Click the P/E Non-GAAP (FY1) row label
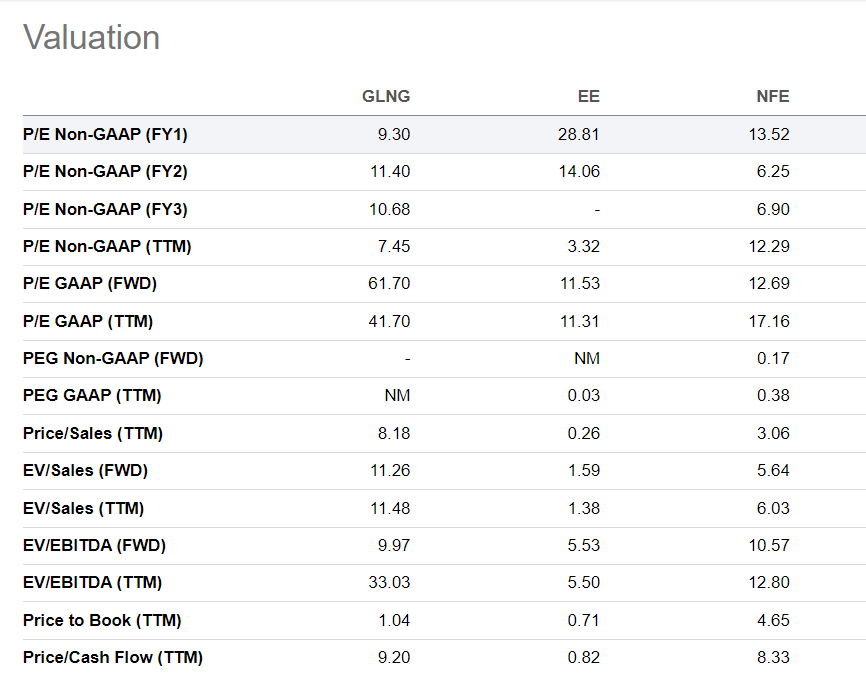Viewport: 866px width, 676px height. pyautogui.click(x=109, y=133)
